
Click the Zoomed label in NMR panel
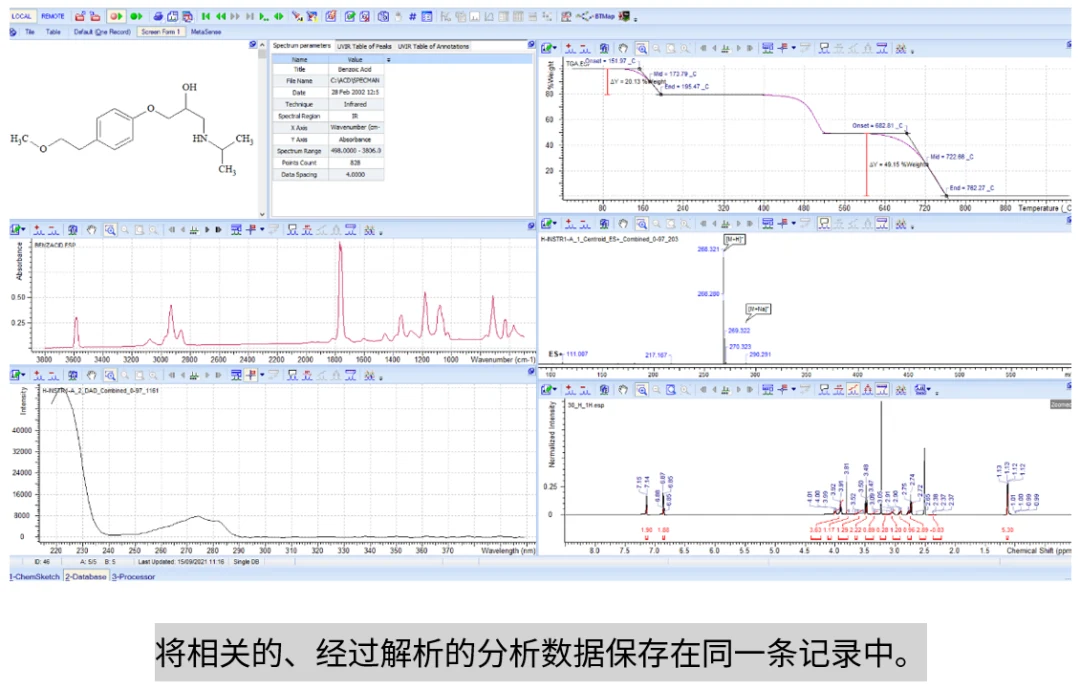(1061, 404)
